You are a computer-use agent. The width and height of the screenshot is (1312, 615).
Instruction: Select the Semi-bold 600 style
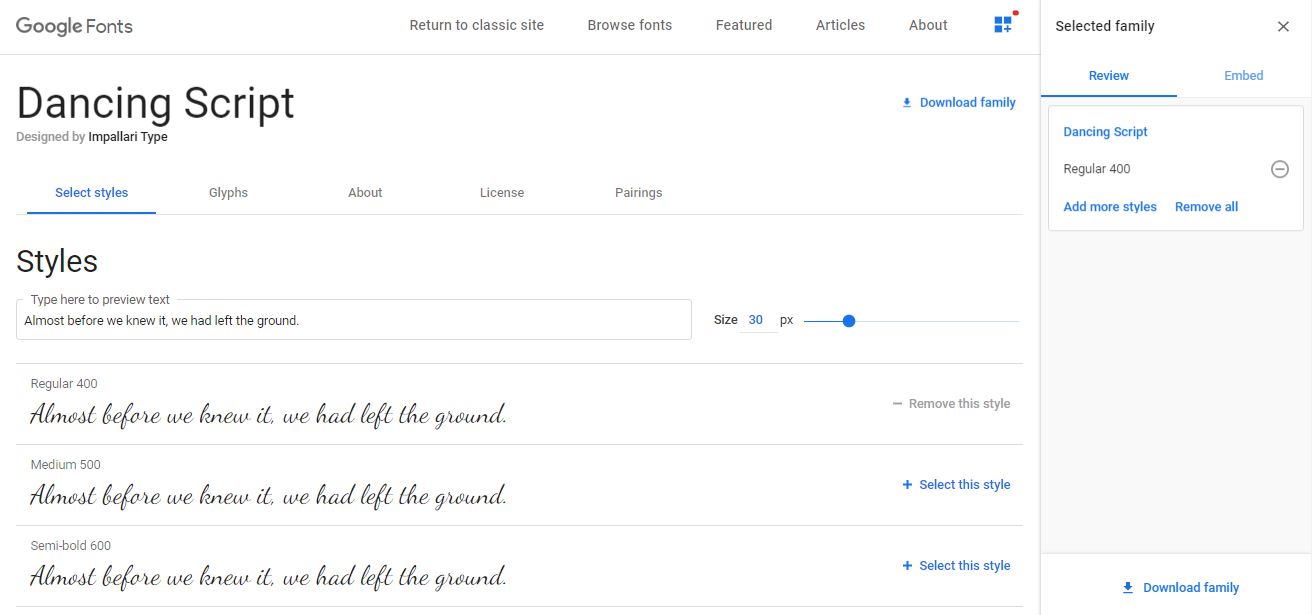coord(956,566)
